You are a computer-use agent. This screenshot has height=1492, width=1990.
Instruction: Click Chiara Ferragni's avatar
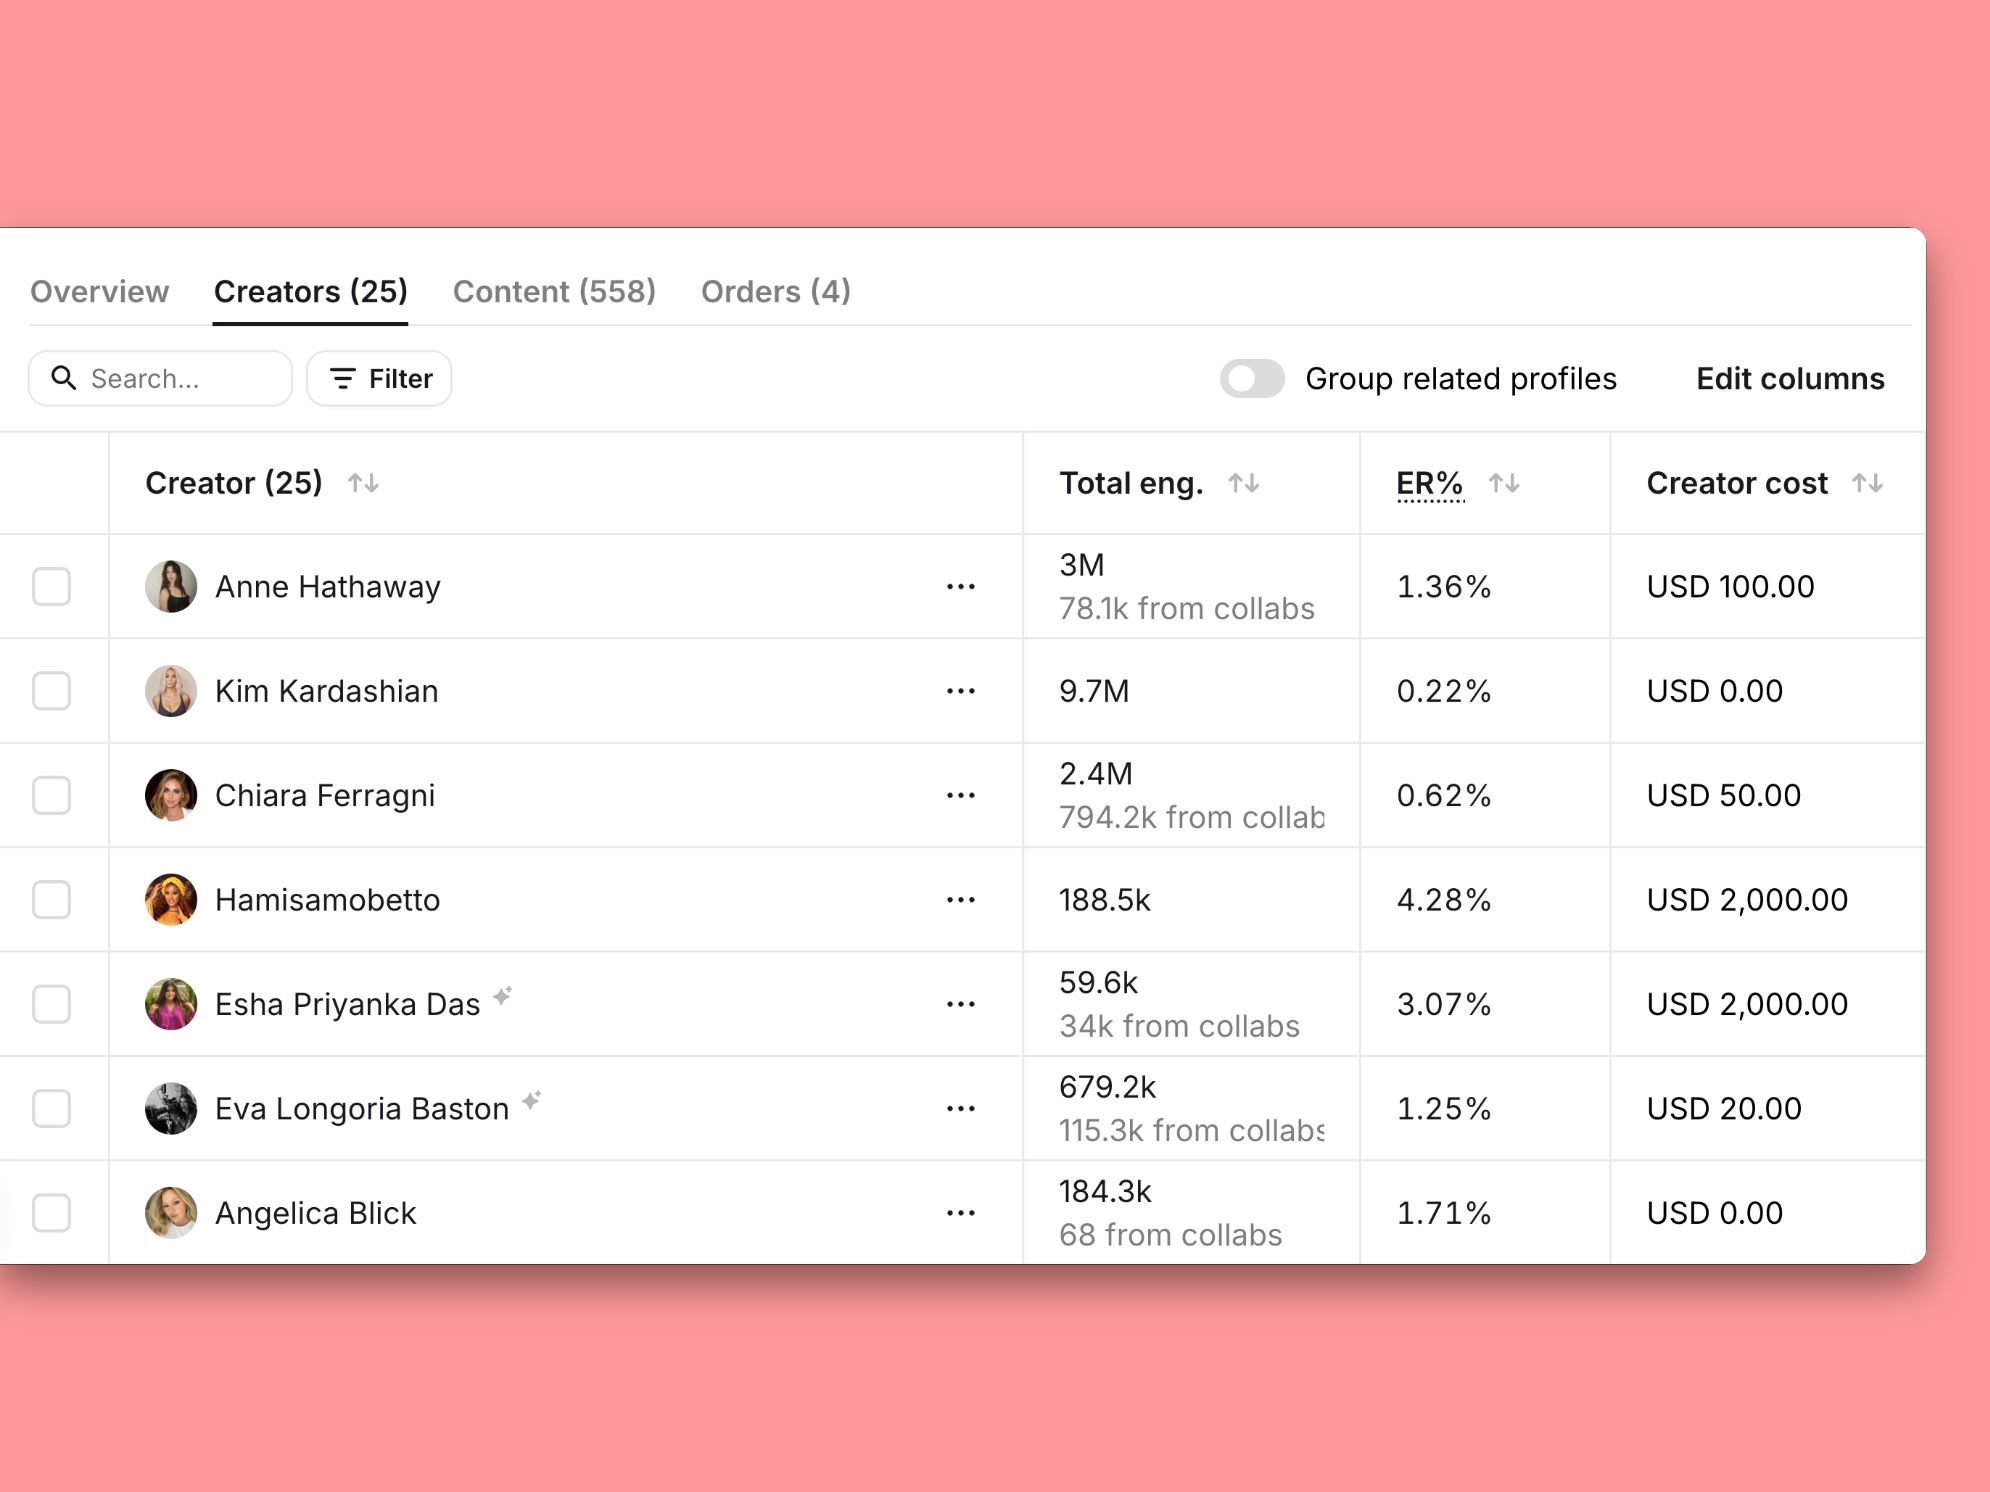(171, 796)
